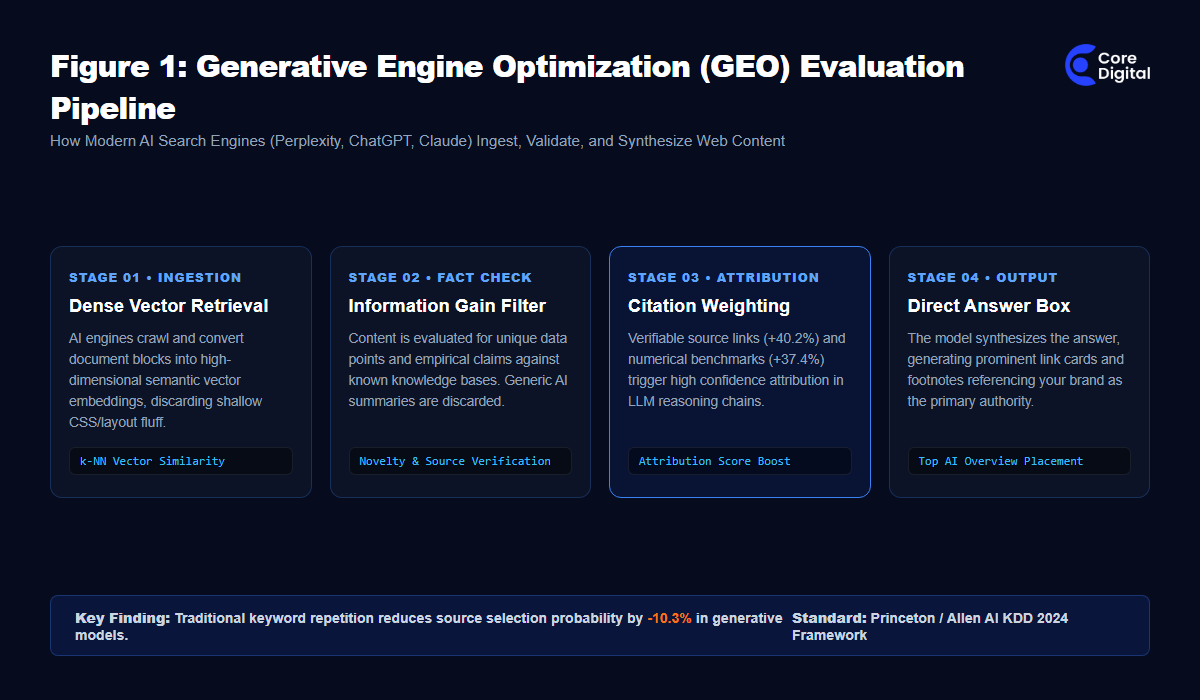Click the "k-NN Vector Similarity" tag
Image resolution: width=1200 pixels, height=700 pixels.
[x=181, y=461]
